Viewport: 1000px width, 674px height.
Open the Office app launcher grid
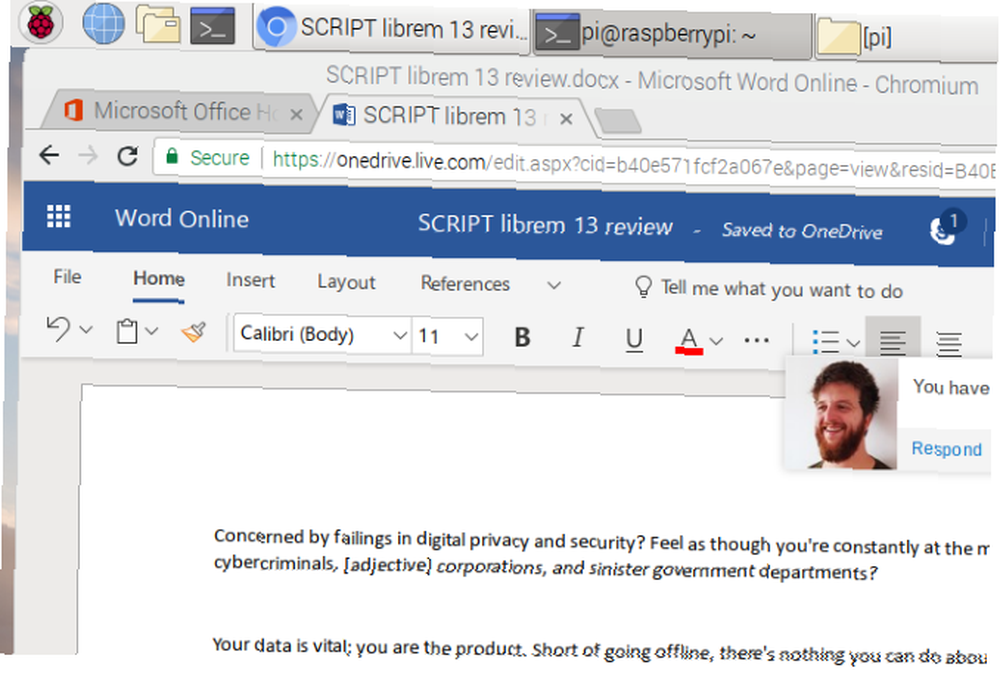(x=58, y=217)
